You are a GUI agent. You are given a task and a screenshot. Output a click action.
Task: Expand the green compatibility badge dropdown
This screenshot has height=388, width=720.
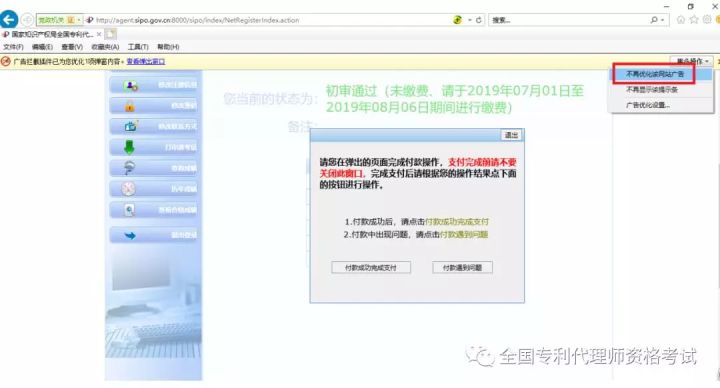click(x=79, y=20)
